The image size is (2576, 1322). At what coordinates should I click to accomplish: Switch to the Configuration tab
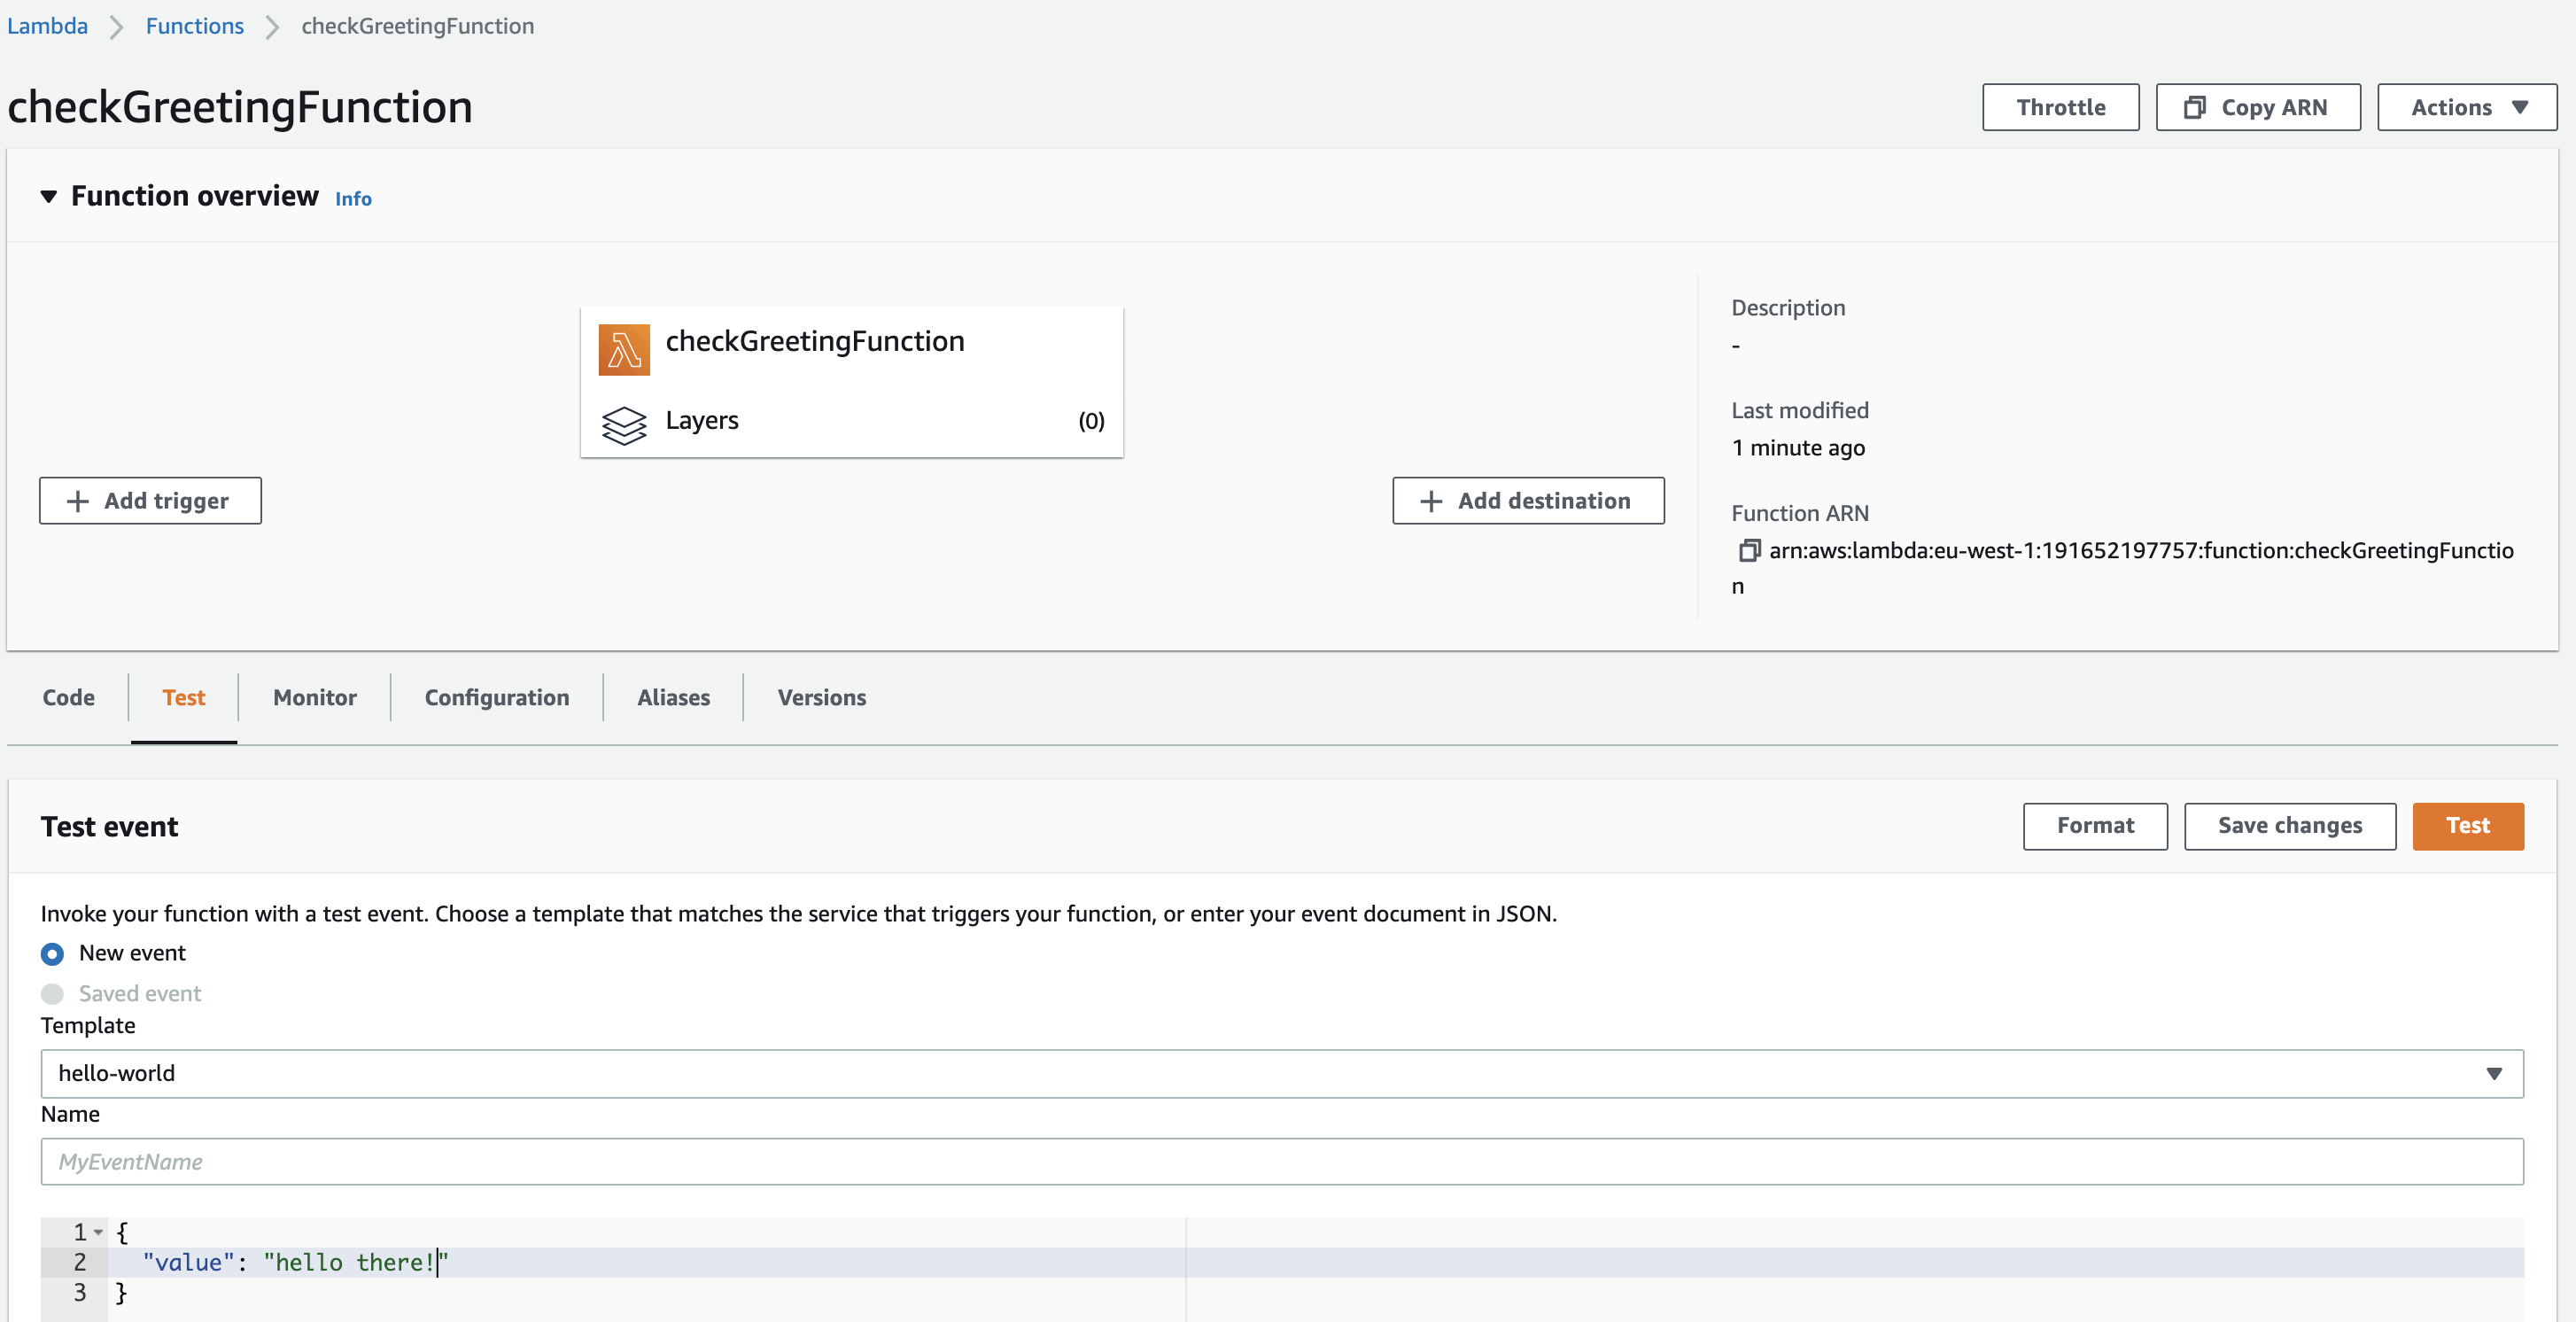click(496, 697)
